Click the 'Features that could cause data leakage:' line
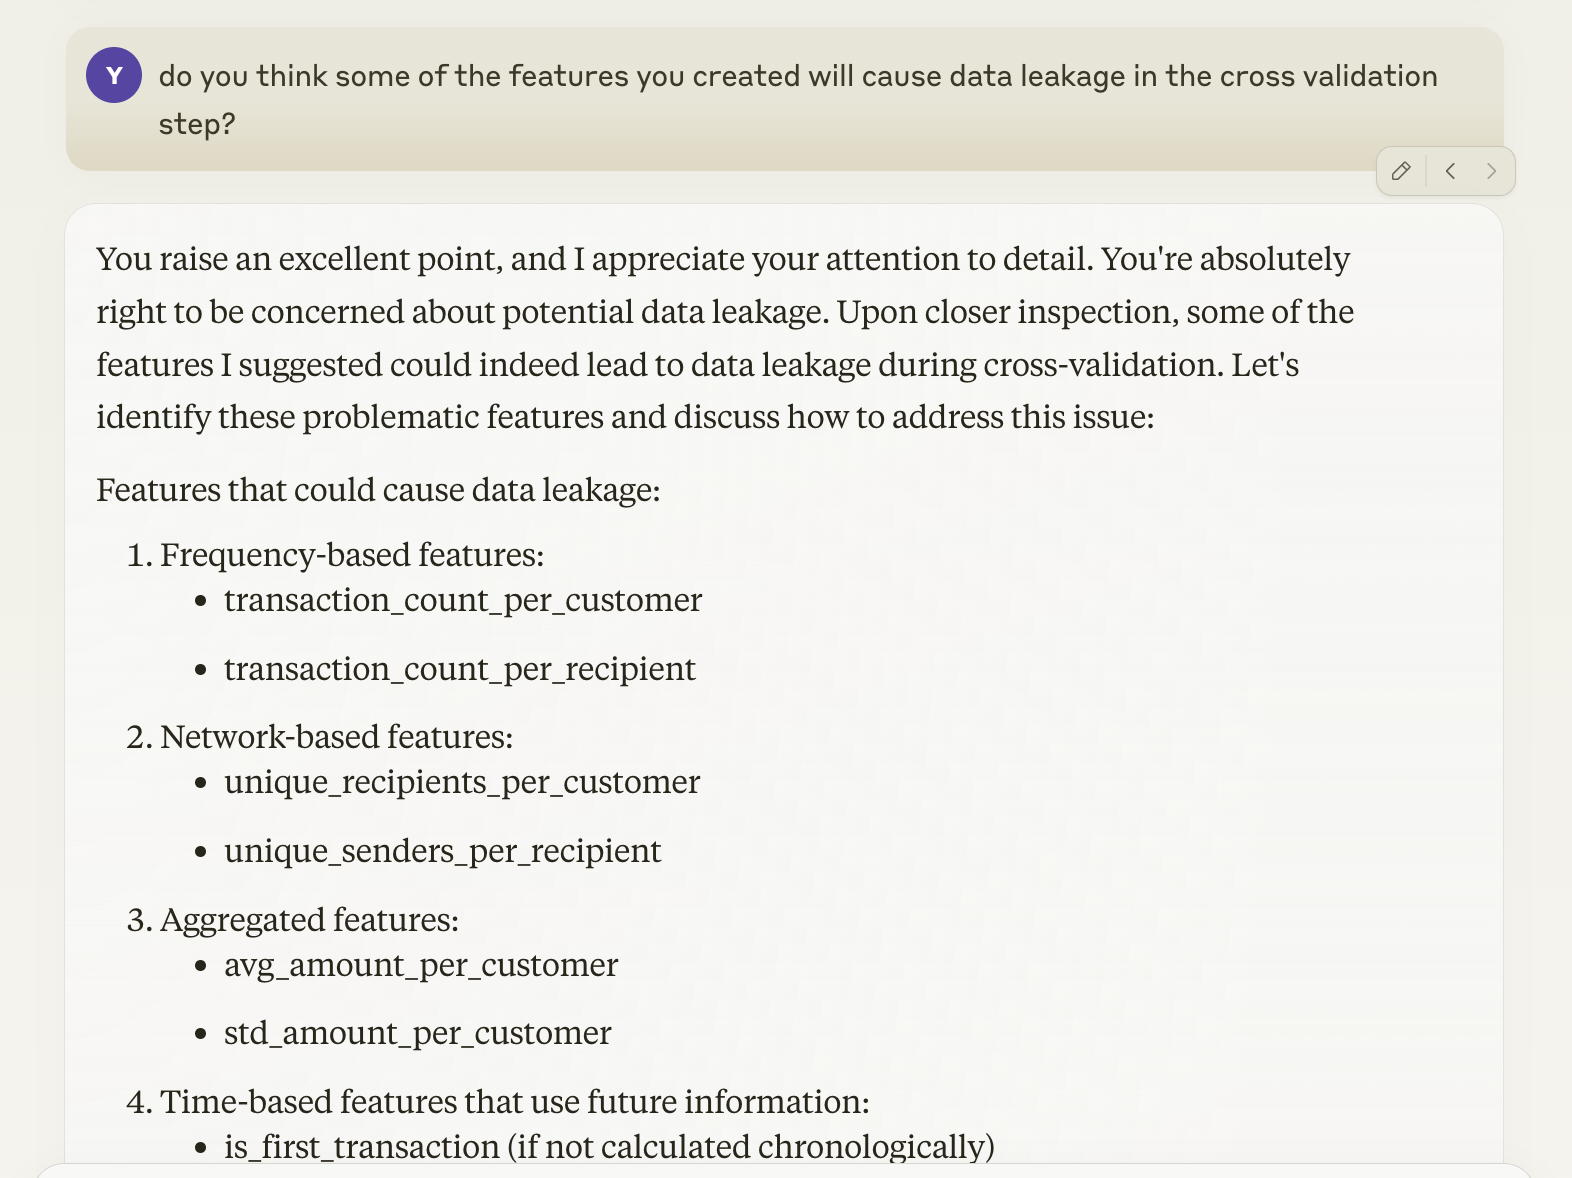Image resolution: width=1572 pixels, height=1178 pixels. click(x=378, y=490)
